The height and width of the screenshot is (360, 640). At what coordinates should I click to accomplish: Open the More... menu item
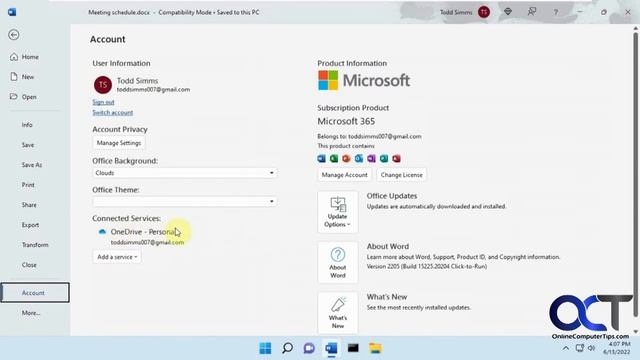pyautogui.click(x=31, y=313)
